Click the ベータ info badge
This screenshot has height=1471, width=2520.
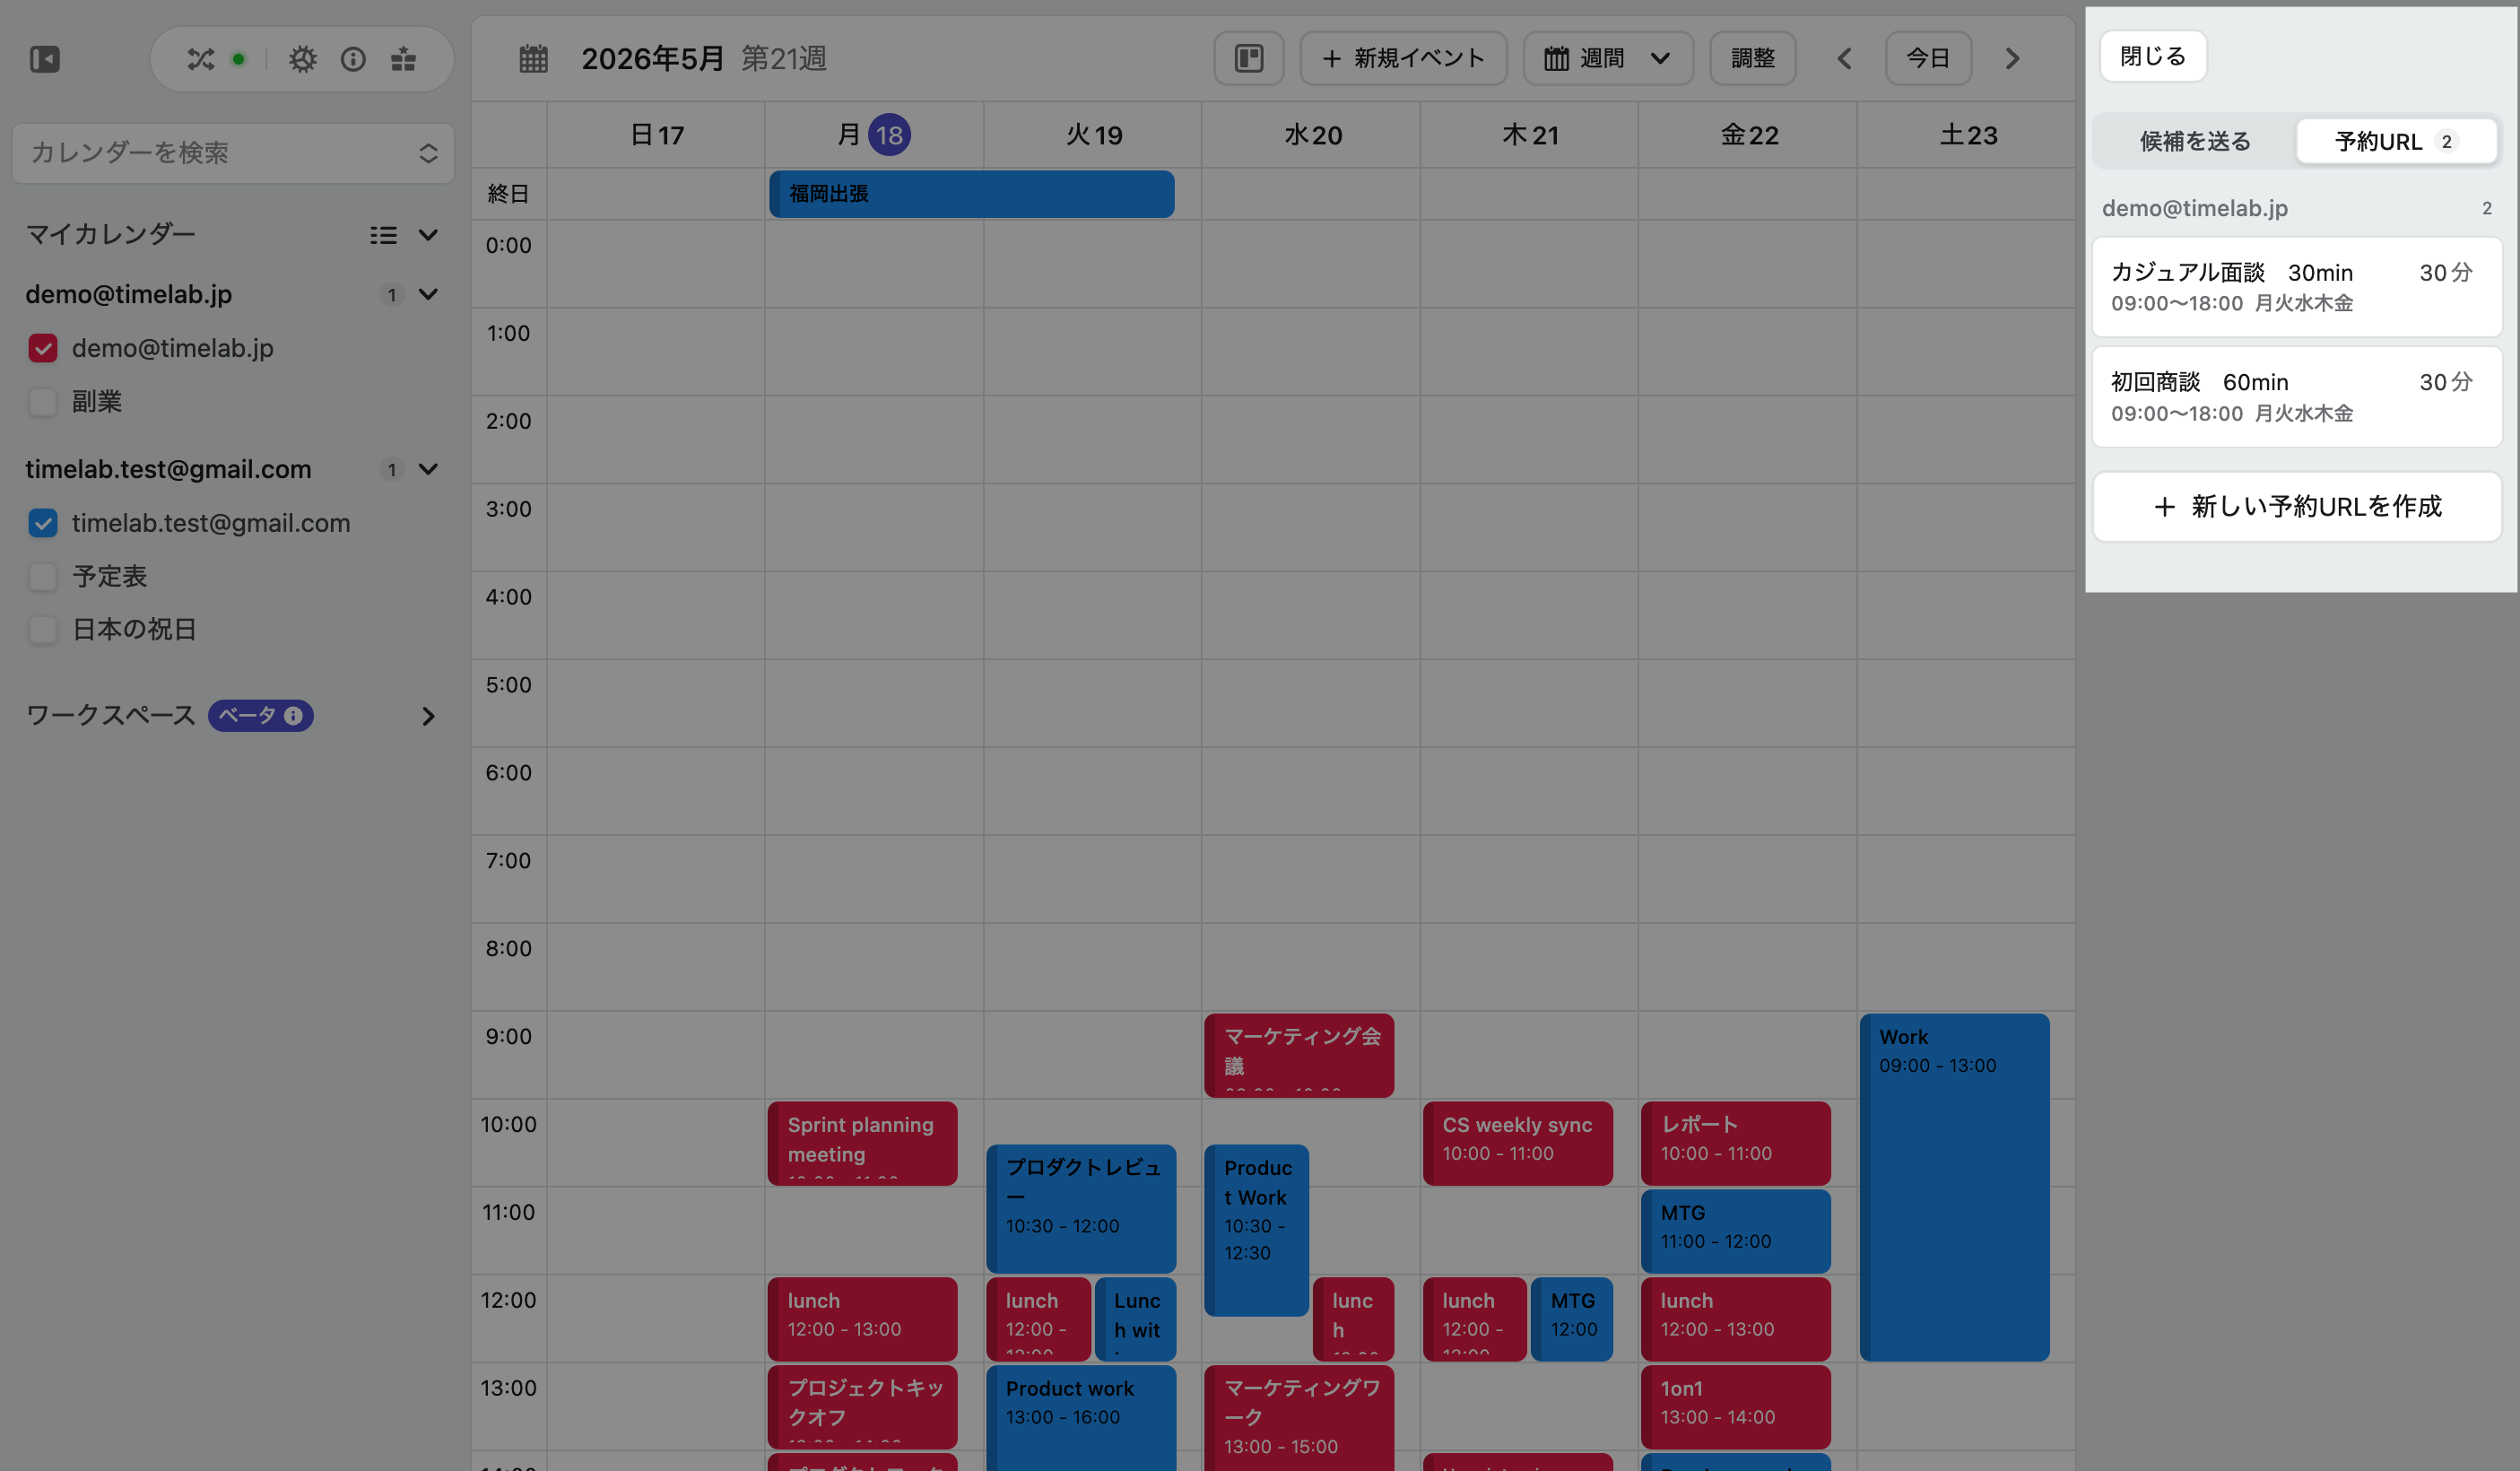[261, 716]
